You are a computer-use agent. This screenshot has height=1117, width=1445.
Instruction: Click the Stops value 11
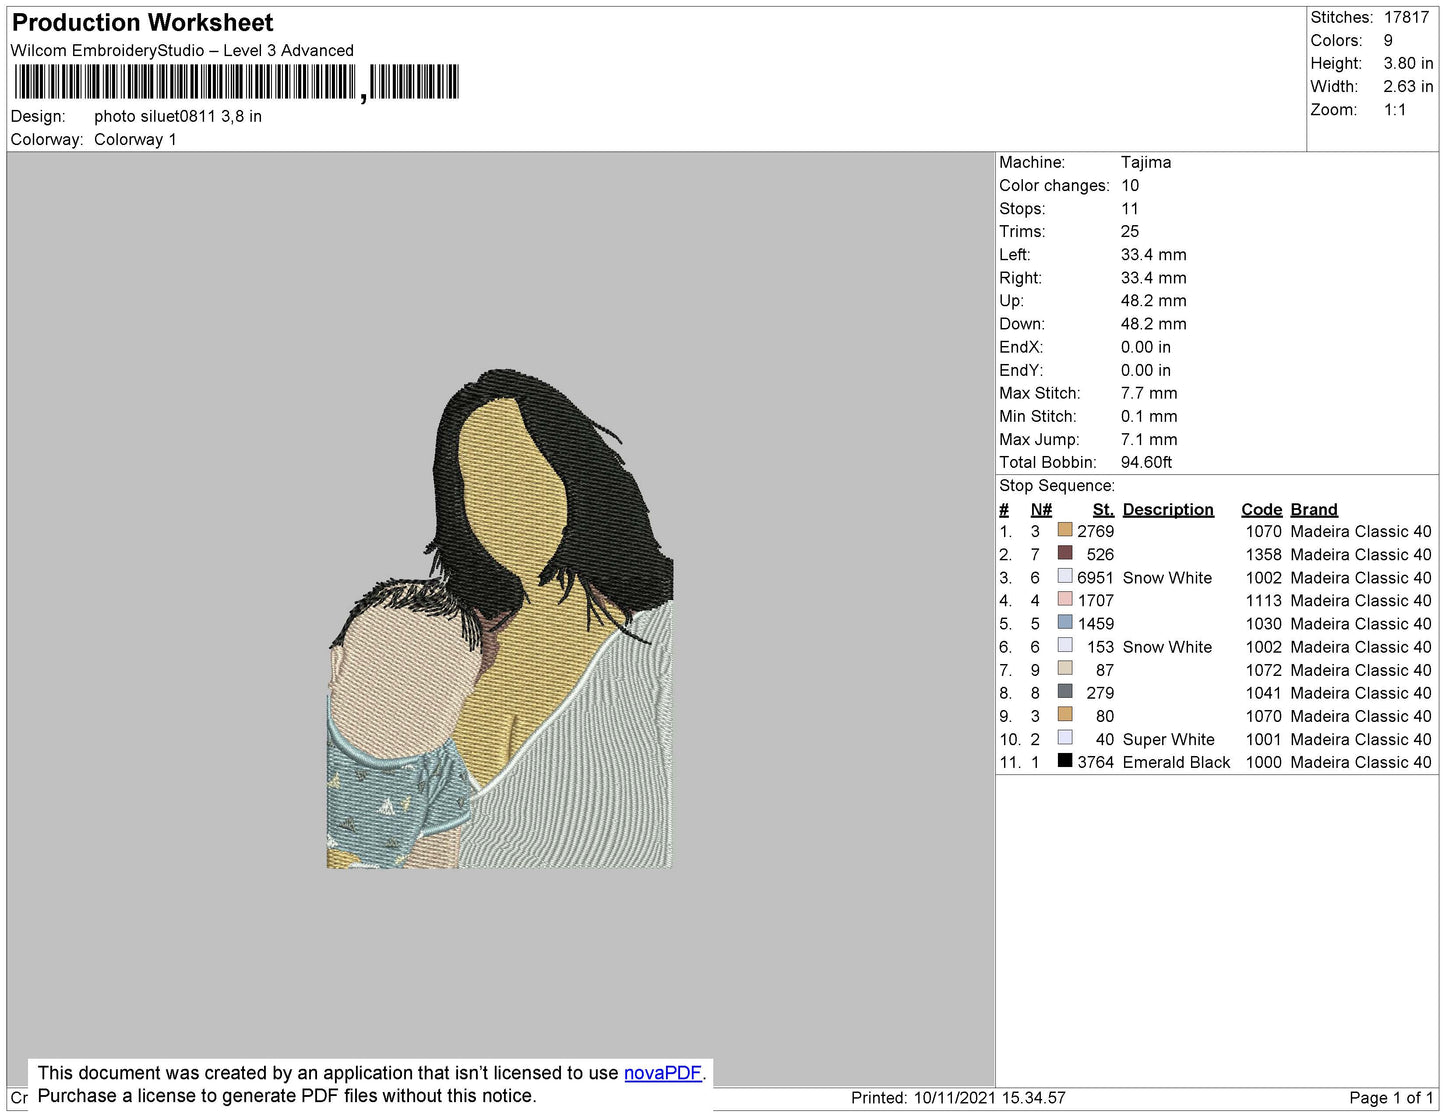1130,209
